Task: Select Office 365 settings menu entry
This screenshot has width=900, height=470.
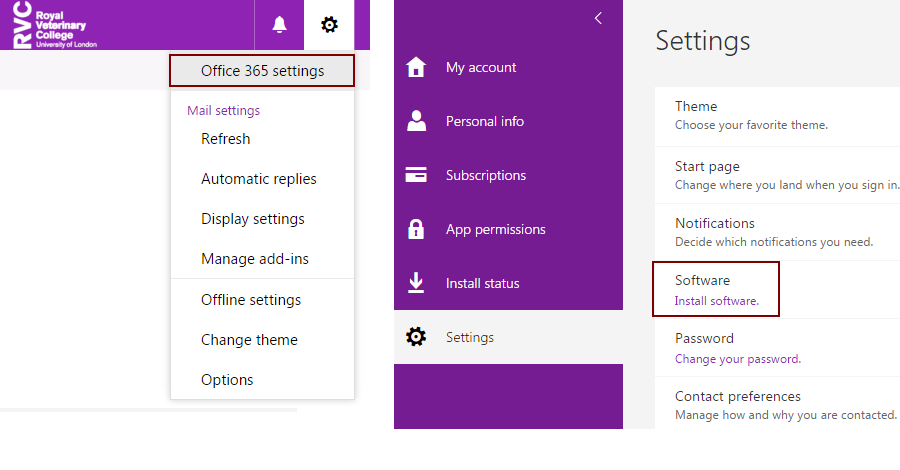Action: [262, 71]
